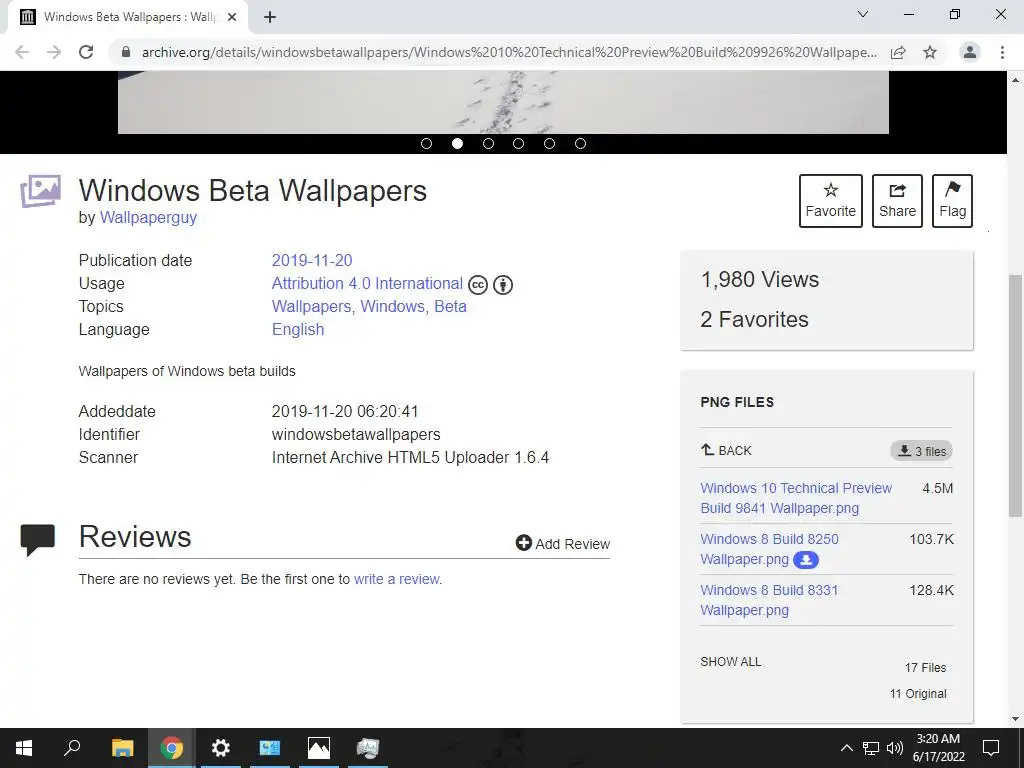Click the Add Review plus icon

tap(524, 543)
